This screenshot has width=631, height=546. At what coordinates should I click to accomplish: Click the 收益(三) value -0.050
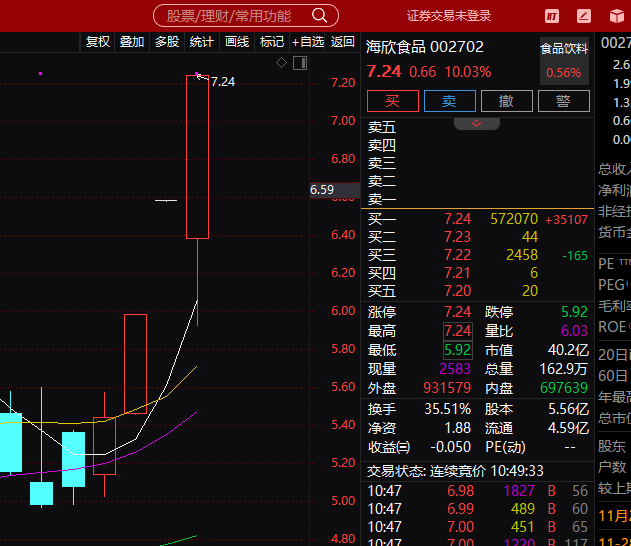tap(450, 447)
